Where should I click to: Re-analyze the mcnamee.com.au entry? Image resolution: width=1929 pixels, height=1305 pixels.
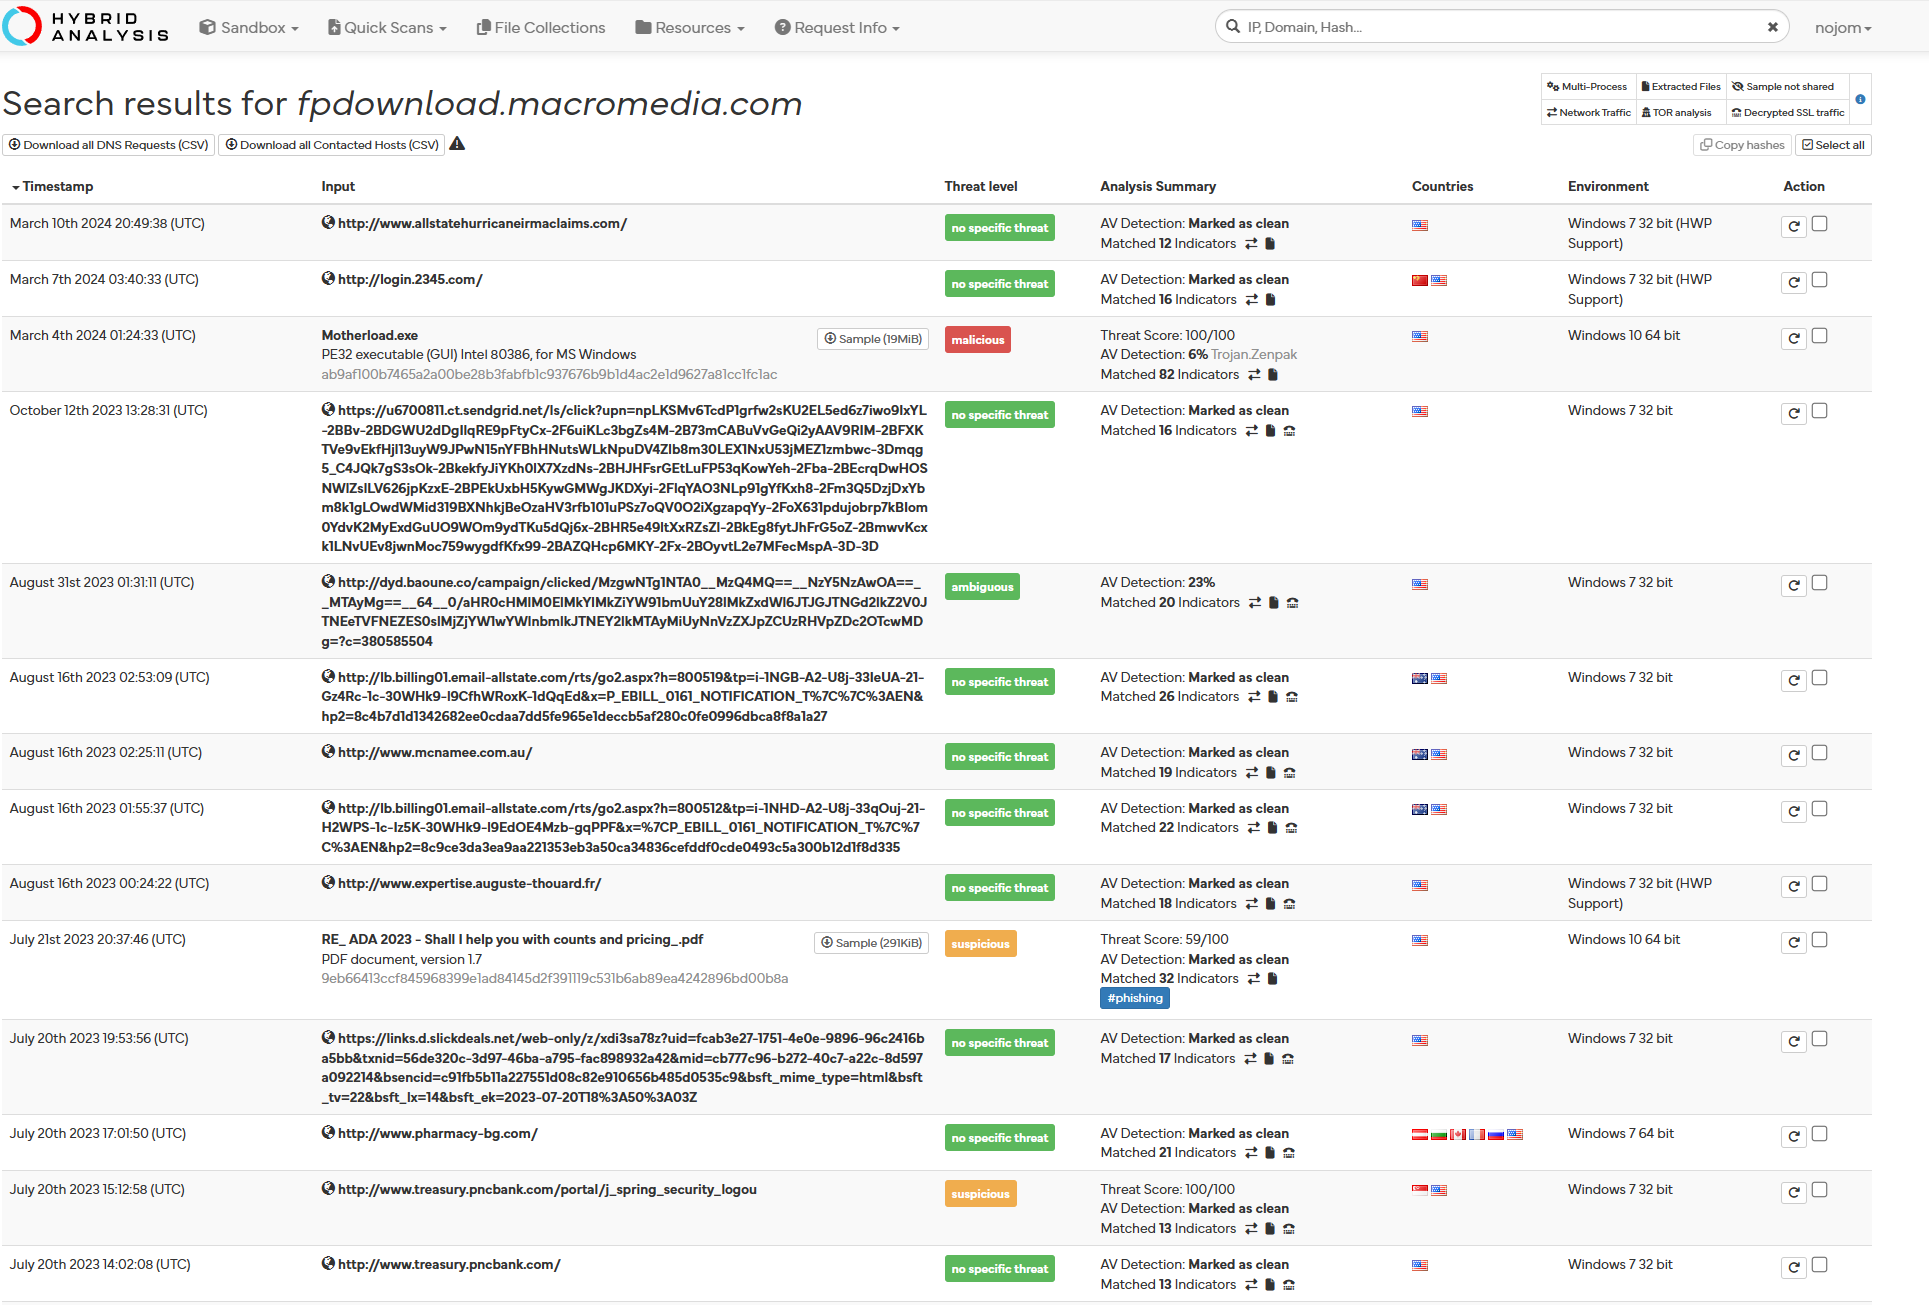coord(1794,755)
